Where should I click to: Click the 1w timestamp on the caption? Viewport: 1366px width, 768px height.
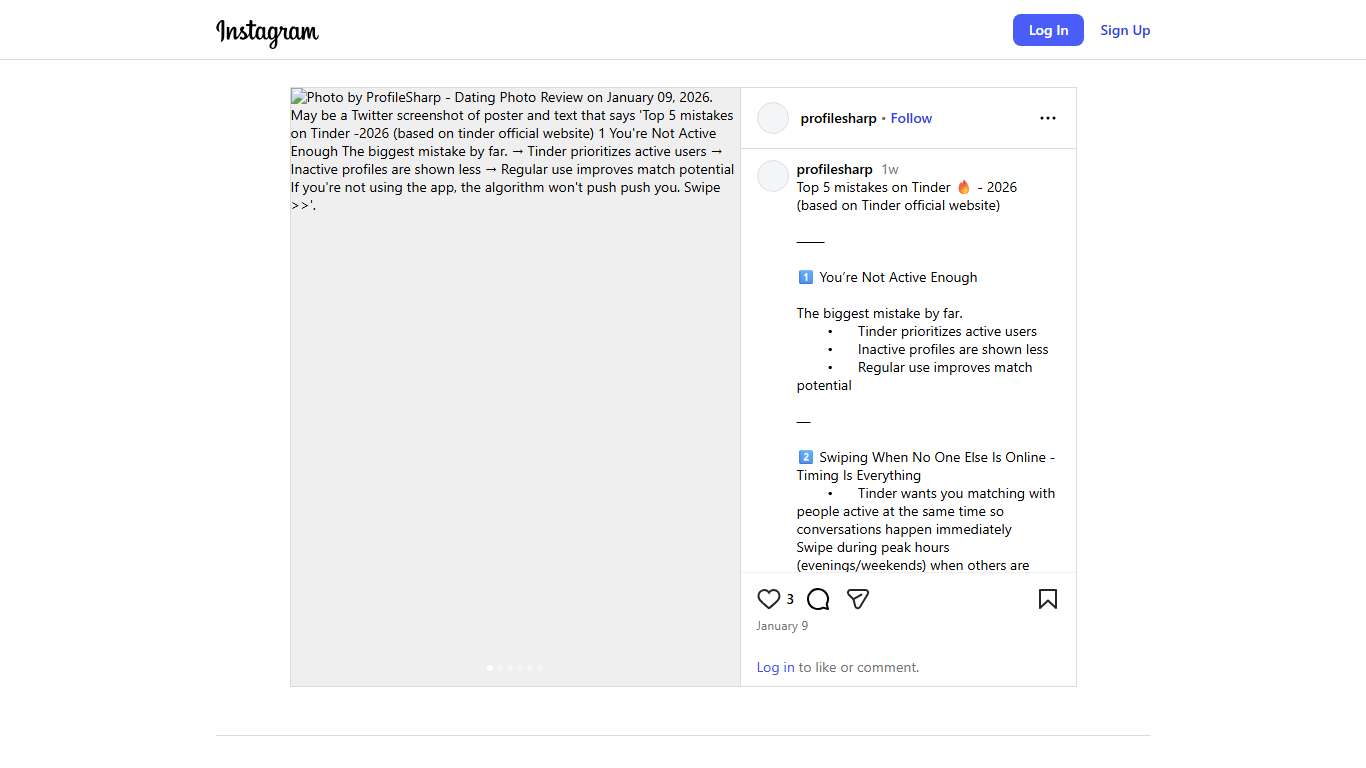(890, 169)
